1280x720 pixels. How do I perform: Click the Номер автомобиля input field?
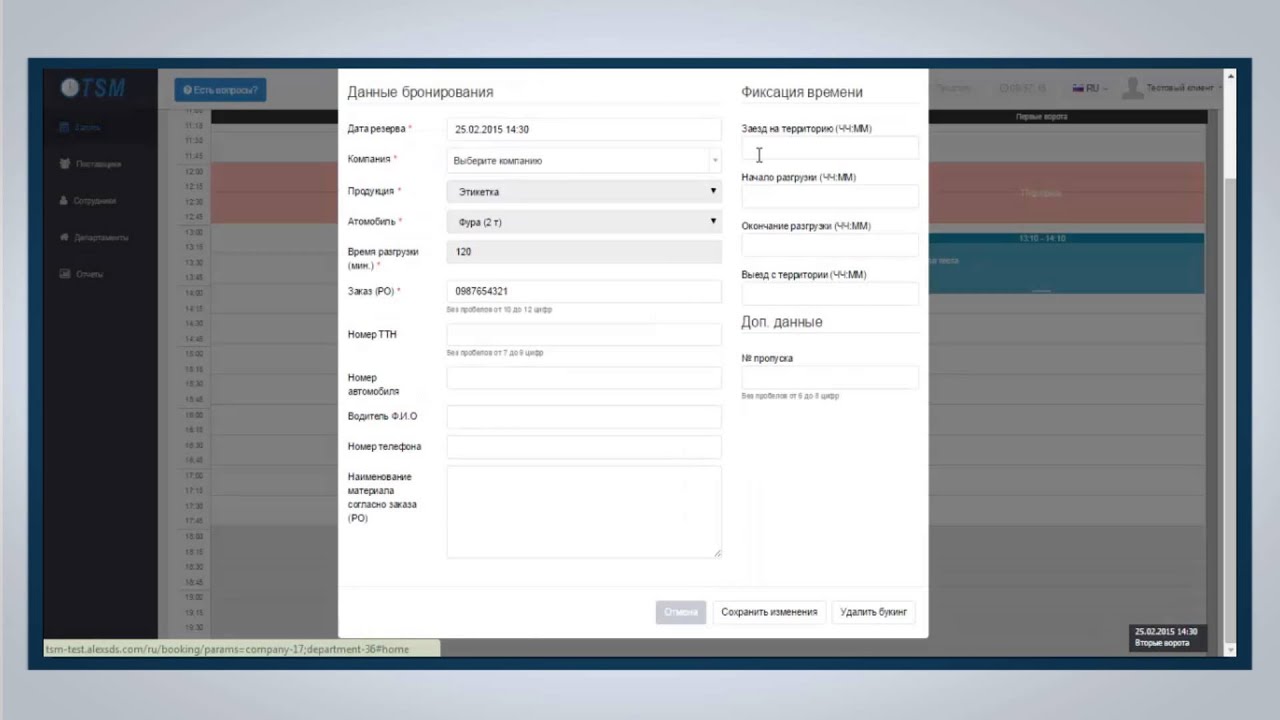[584, 378]
